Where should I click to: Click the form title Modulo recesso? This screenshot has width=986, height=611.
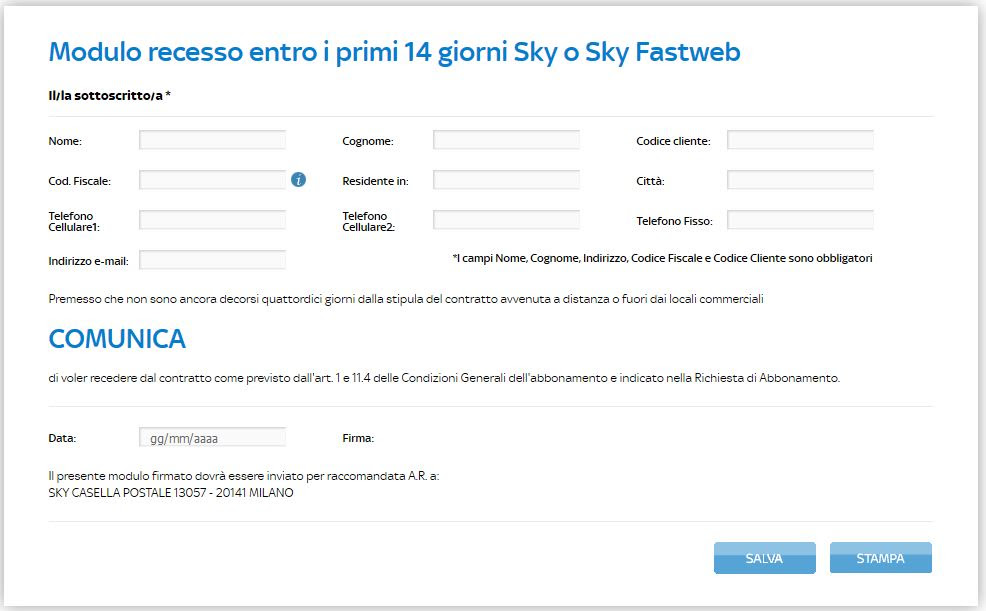click(x=394, y=50)
